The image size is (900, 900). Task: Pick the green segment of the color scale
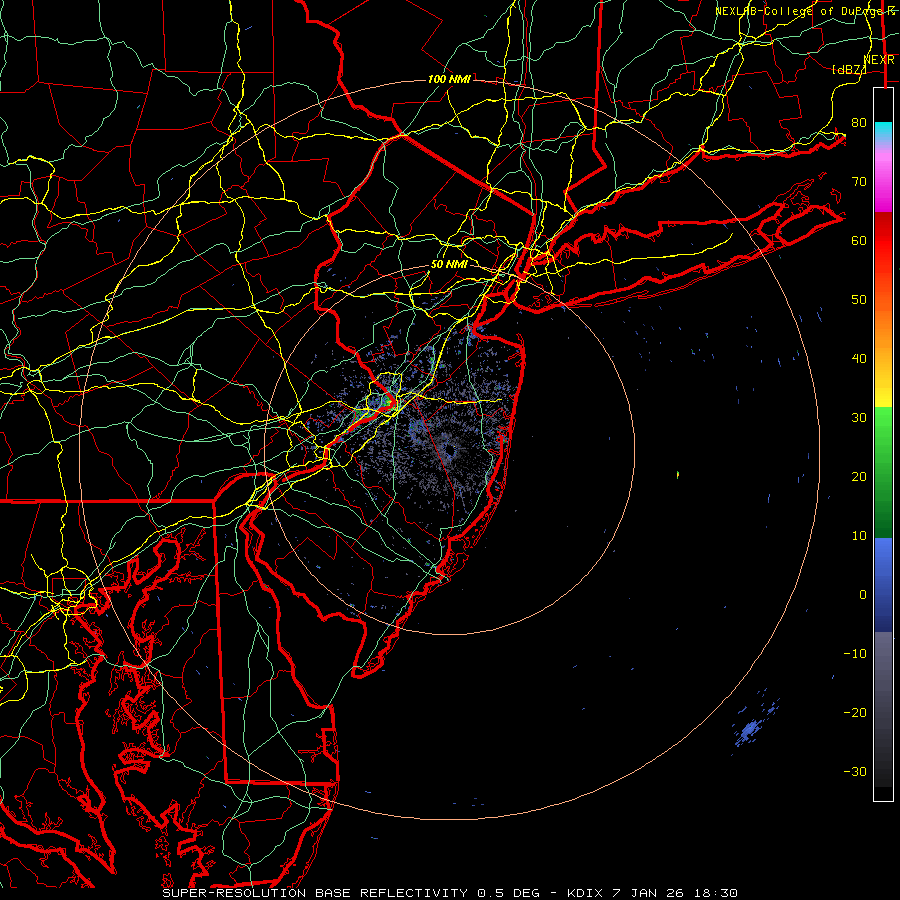pos(883,472)
